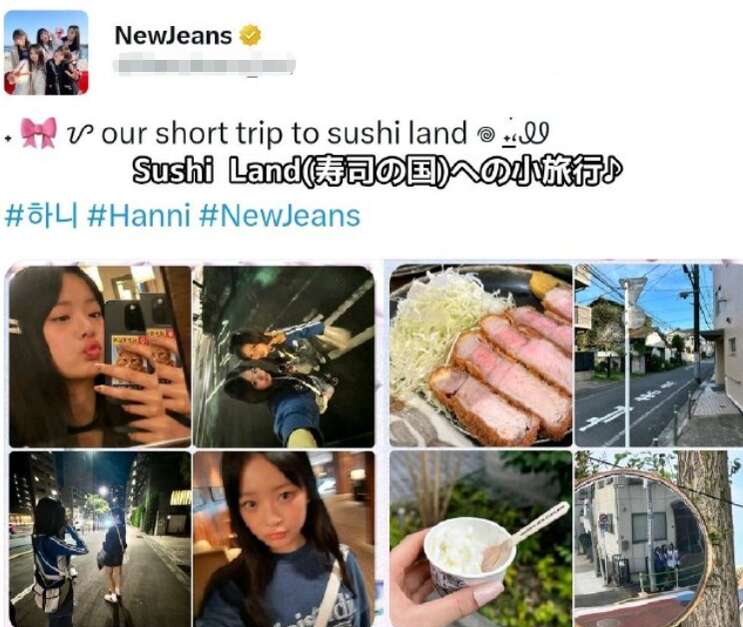Open the ice cream cup photo
743x627 pixels.
pos(481,538)
